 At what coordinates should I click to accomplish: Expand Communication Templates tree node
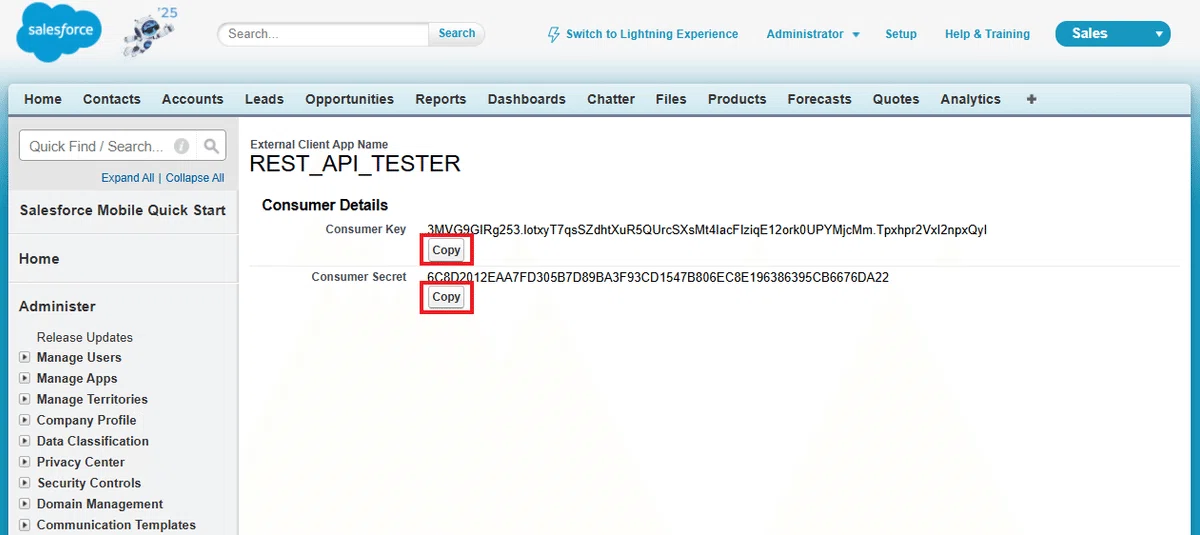click(x=25, y=525)
